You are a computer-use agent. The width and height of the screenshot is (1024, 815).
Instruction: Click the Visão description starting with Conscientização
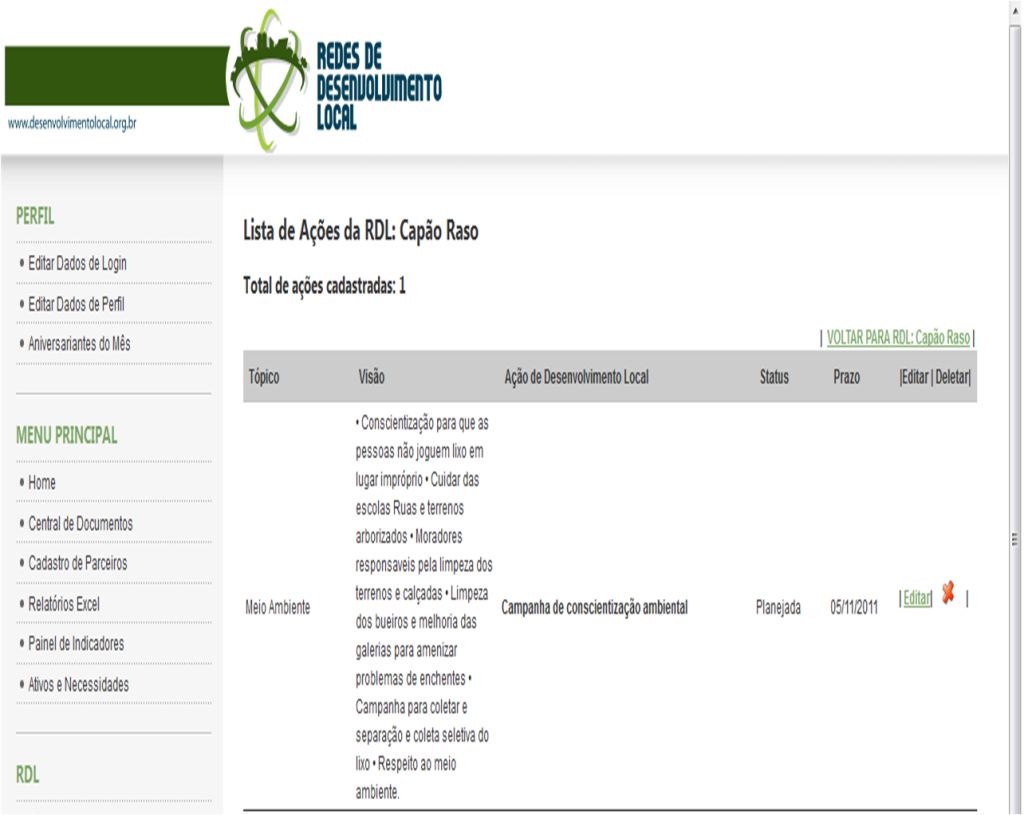pos(424,607)
